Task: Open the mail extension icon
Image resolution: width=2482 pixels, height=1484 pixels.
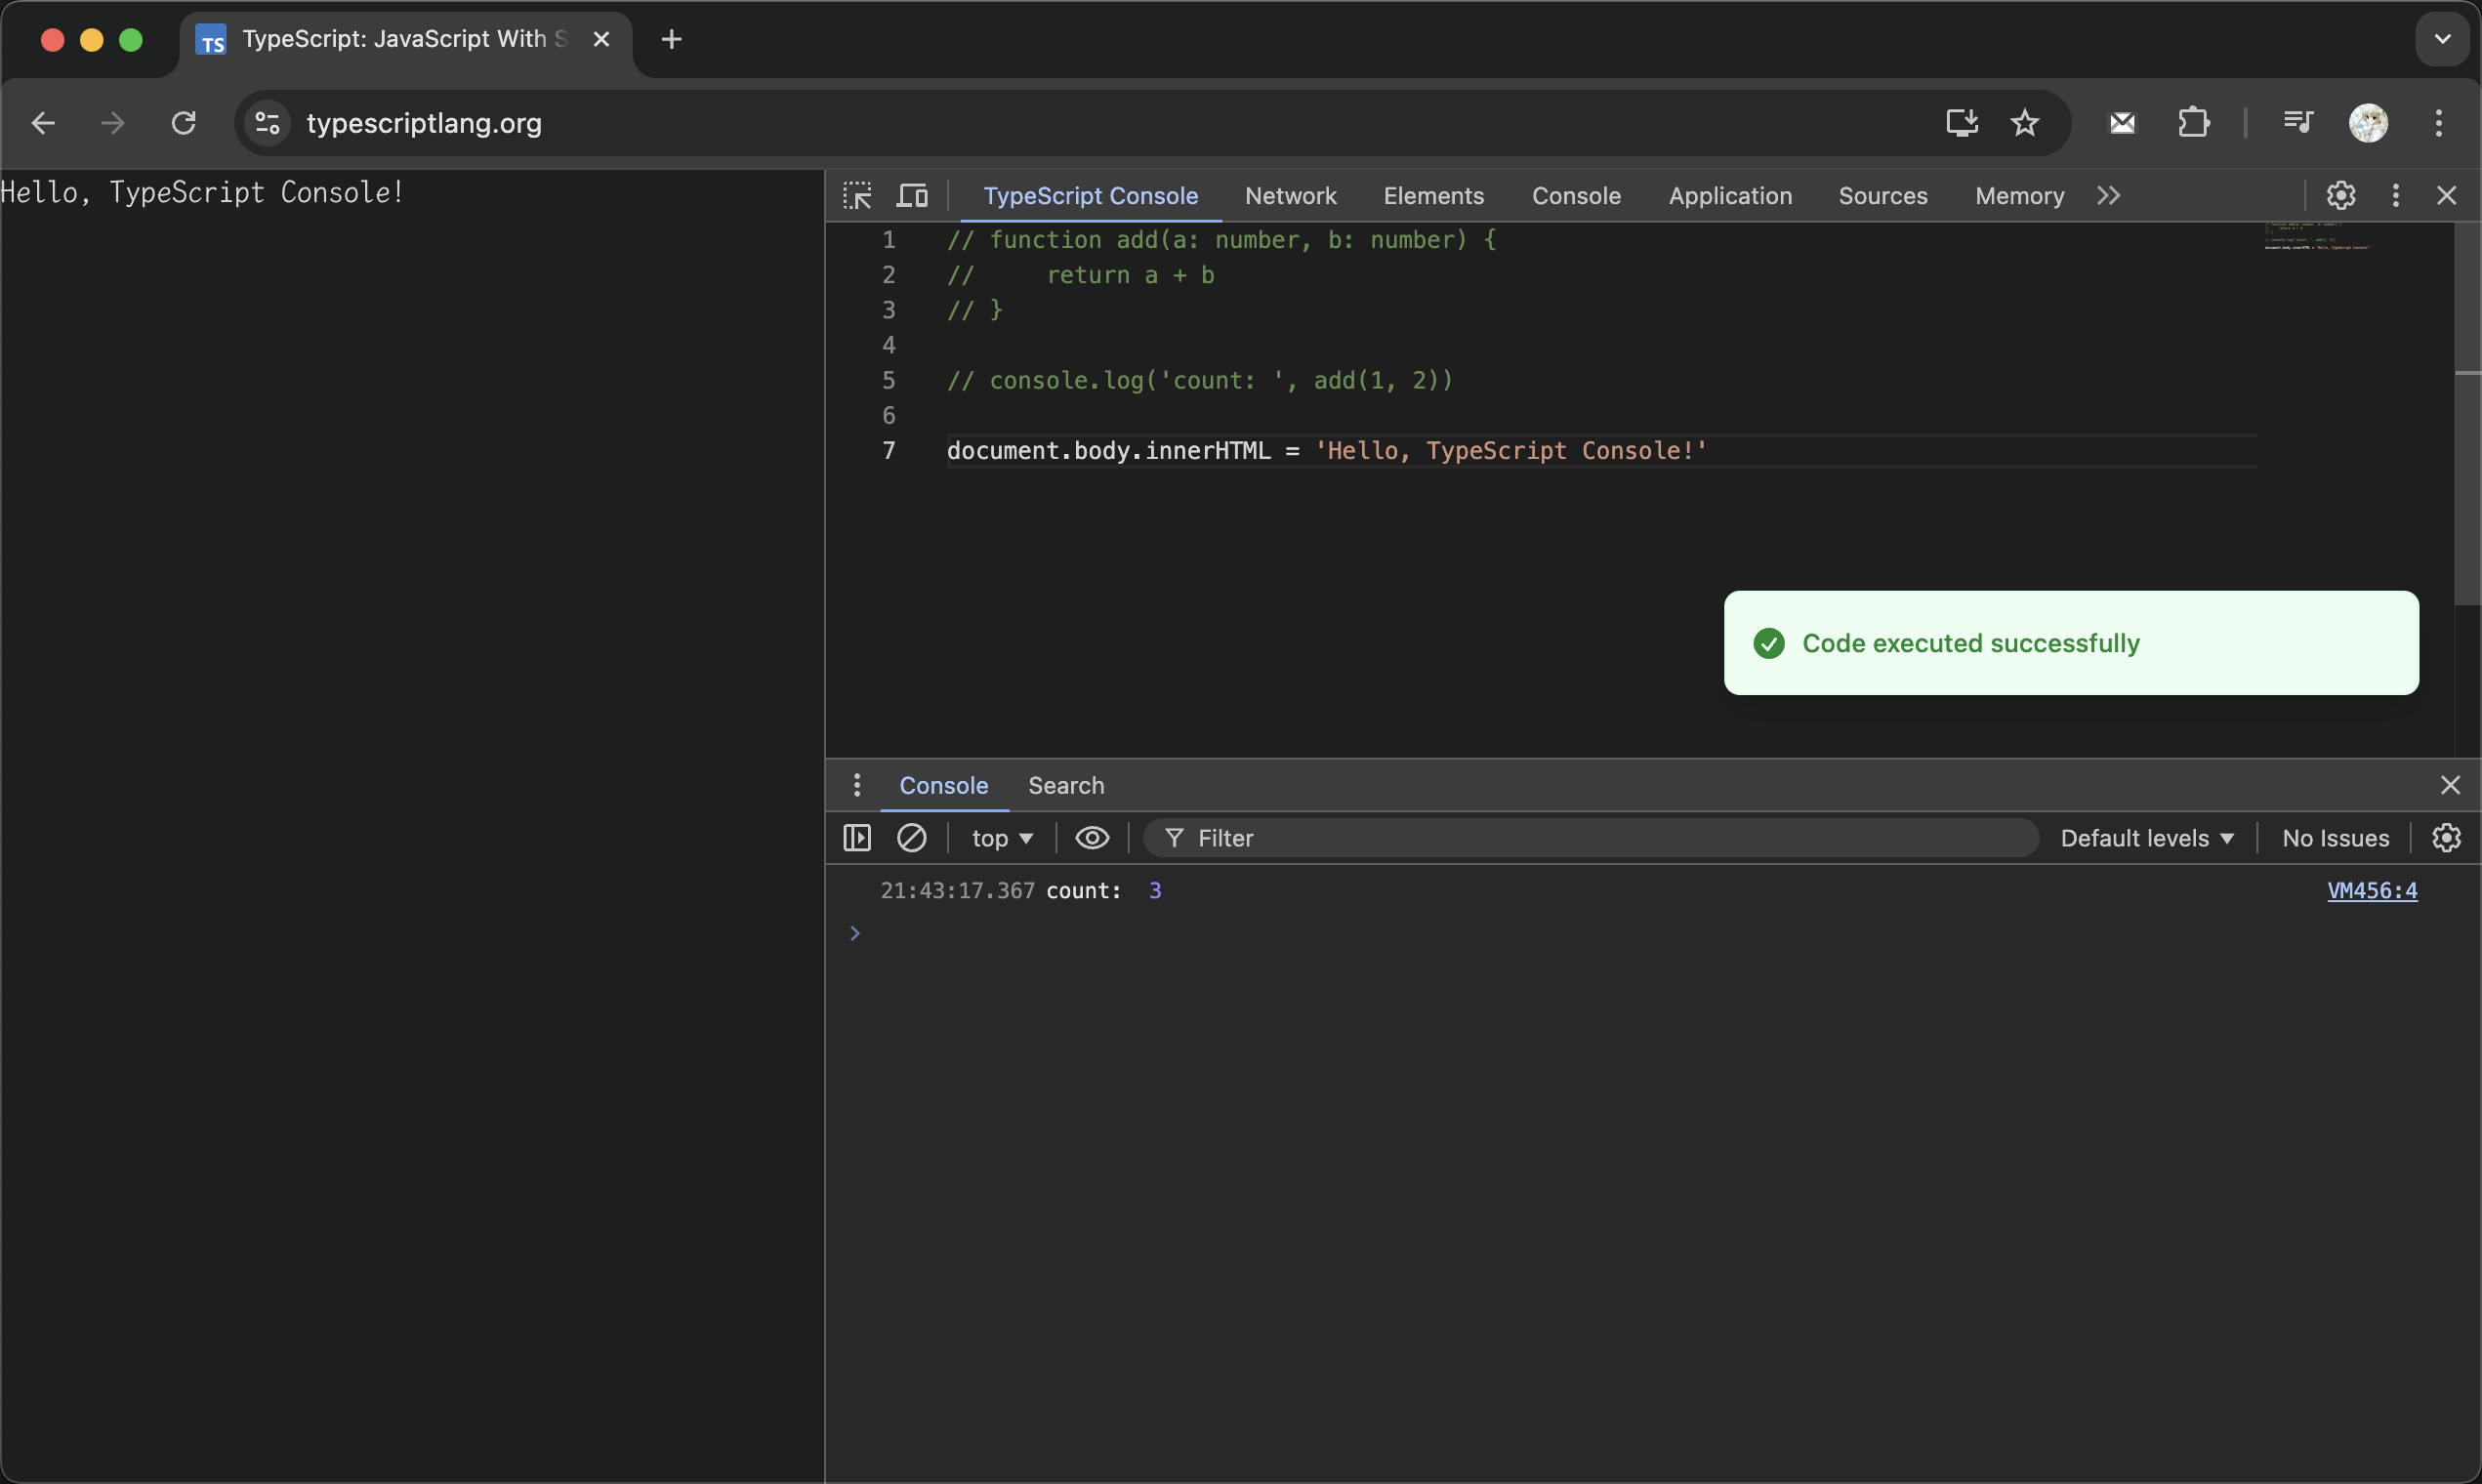Action: (x=2122, y=123)
